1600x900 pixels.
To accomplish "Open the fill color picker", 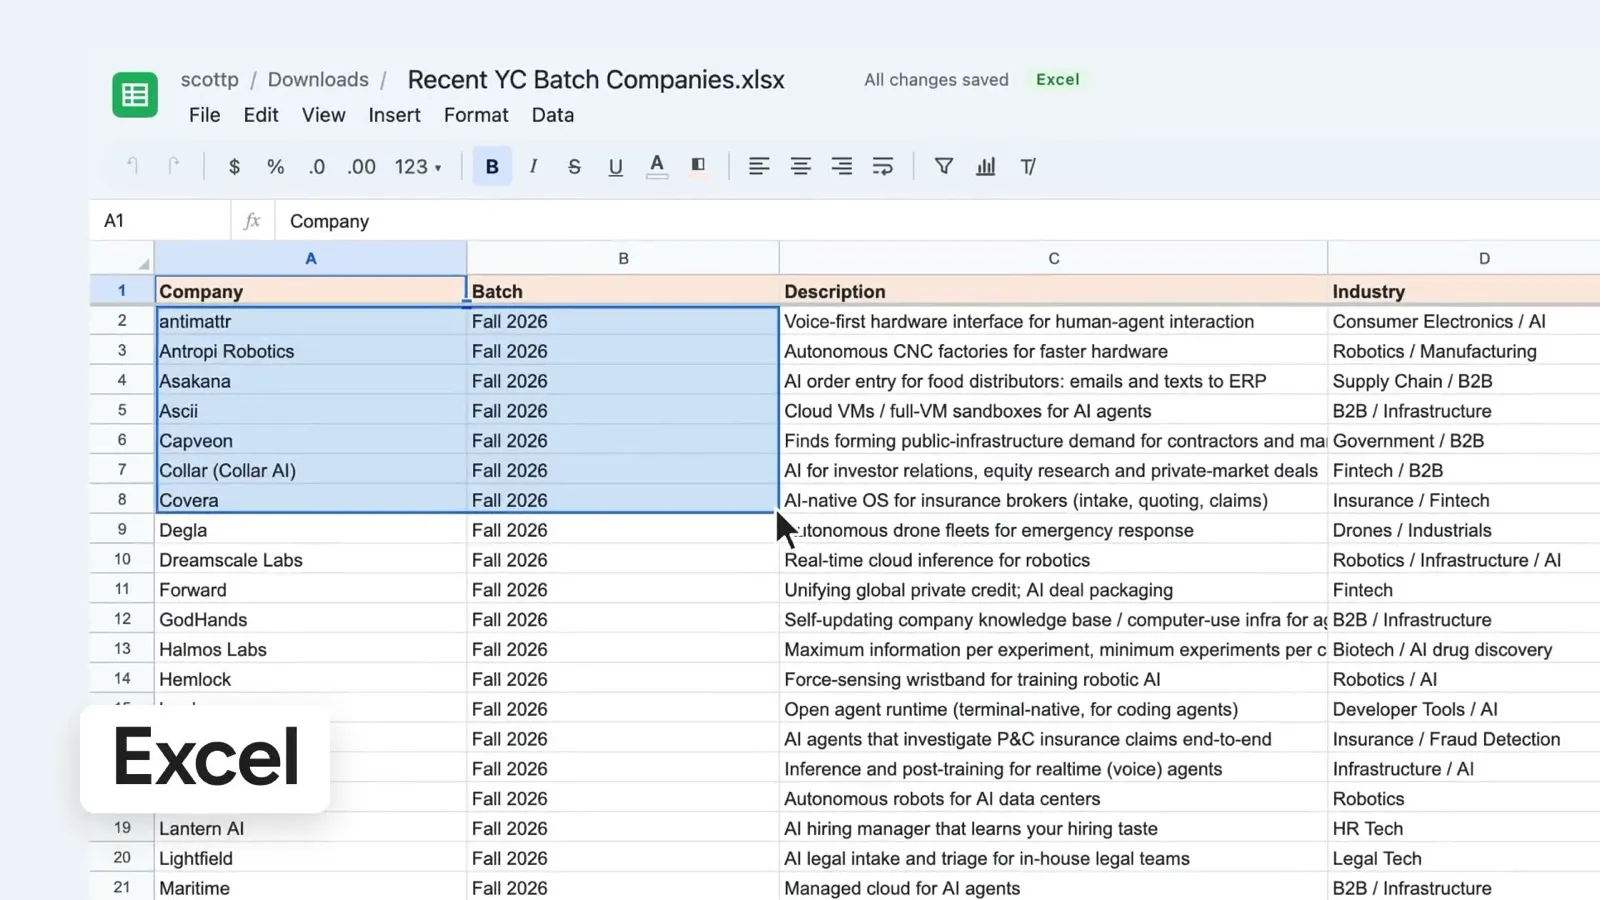I will point(698,165).
